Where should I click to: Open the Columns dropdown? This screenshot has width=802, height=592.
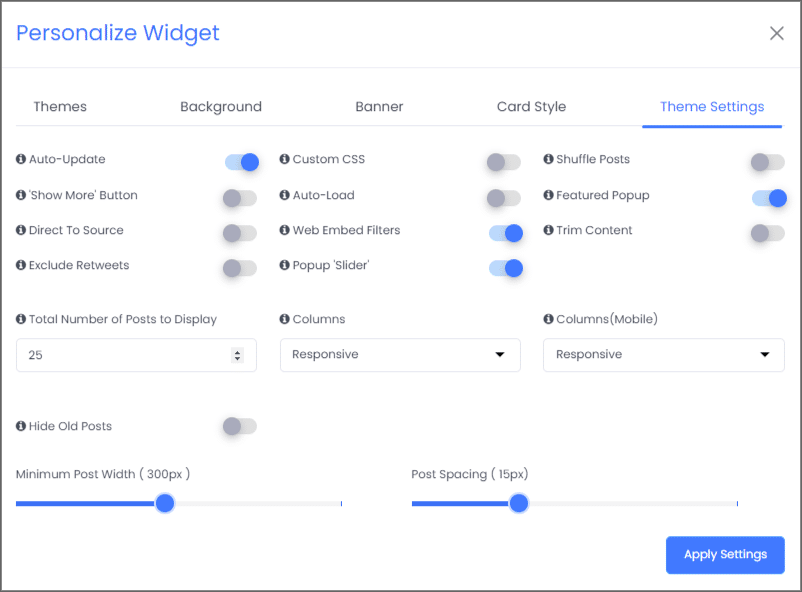coord(400,355)
